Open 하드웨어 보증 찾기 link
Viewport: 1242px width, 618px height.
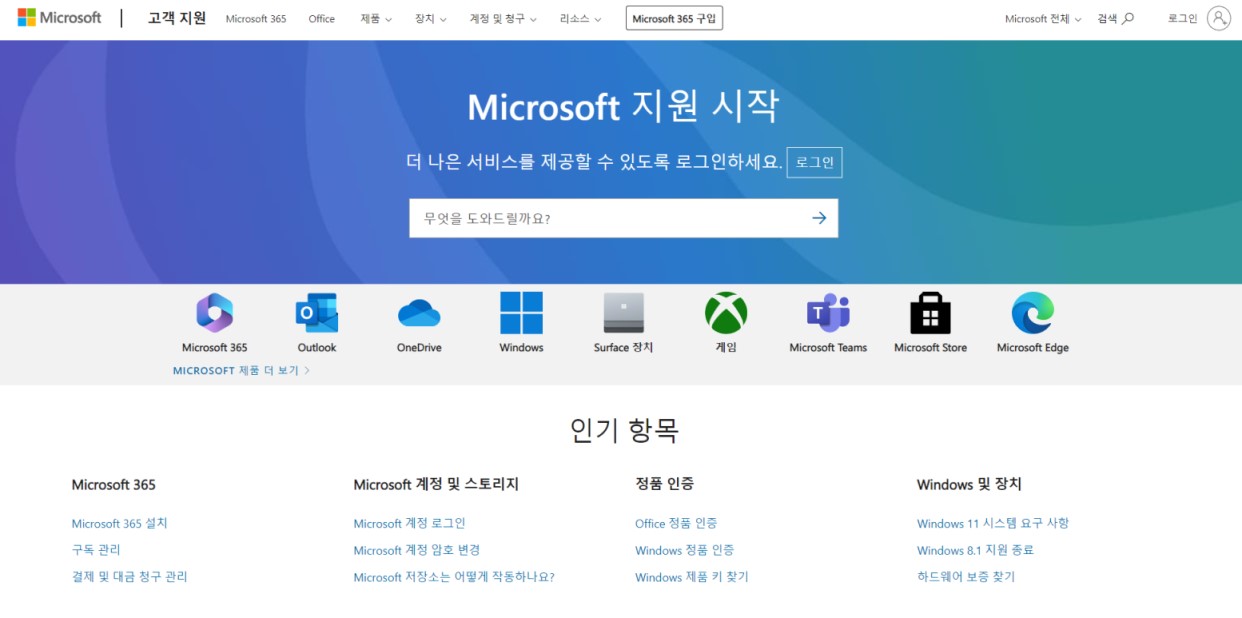coord(966,577)
